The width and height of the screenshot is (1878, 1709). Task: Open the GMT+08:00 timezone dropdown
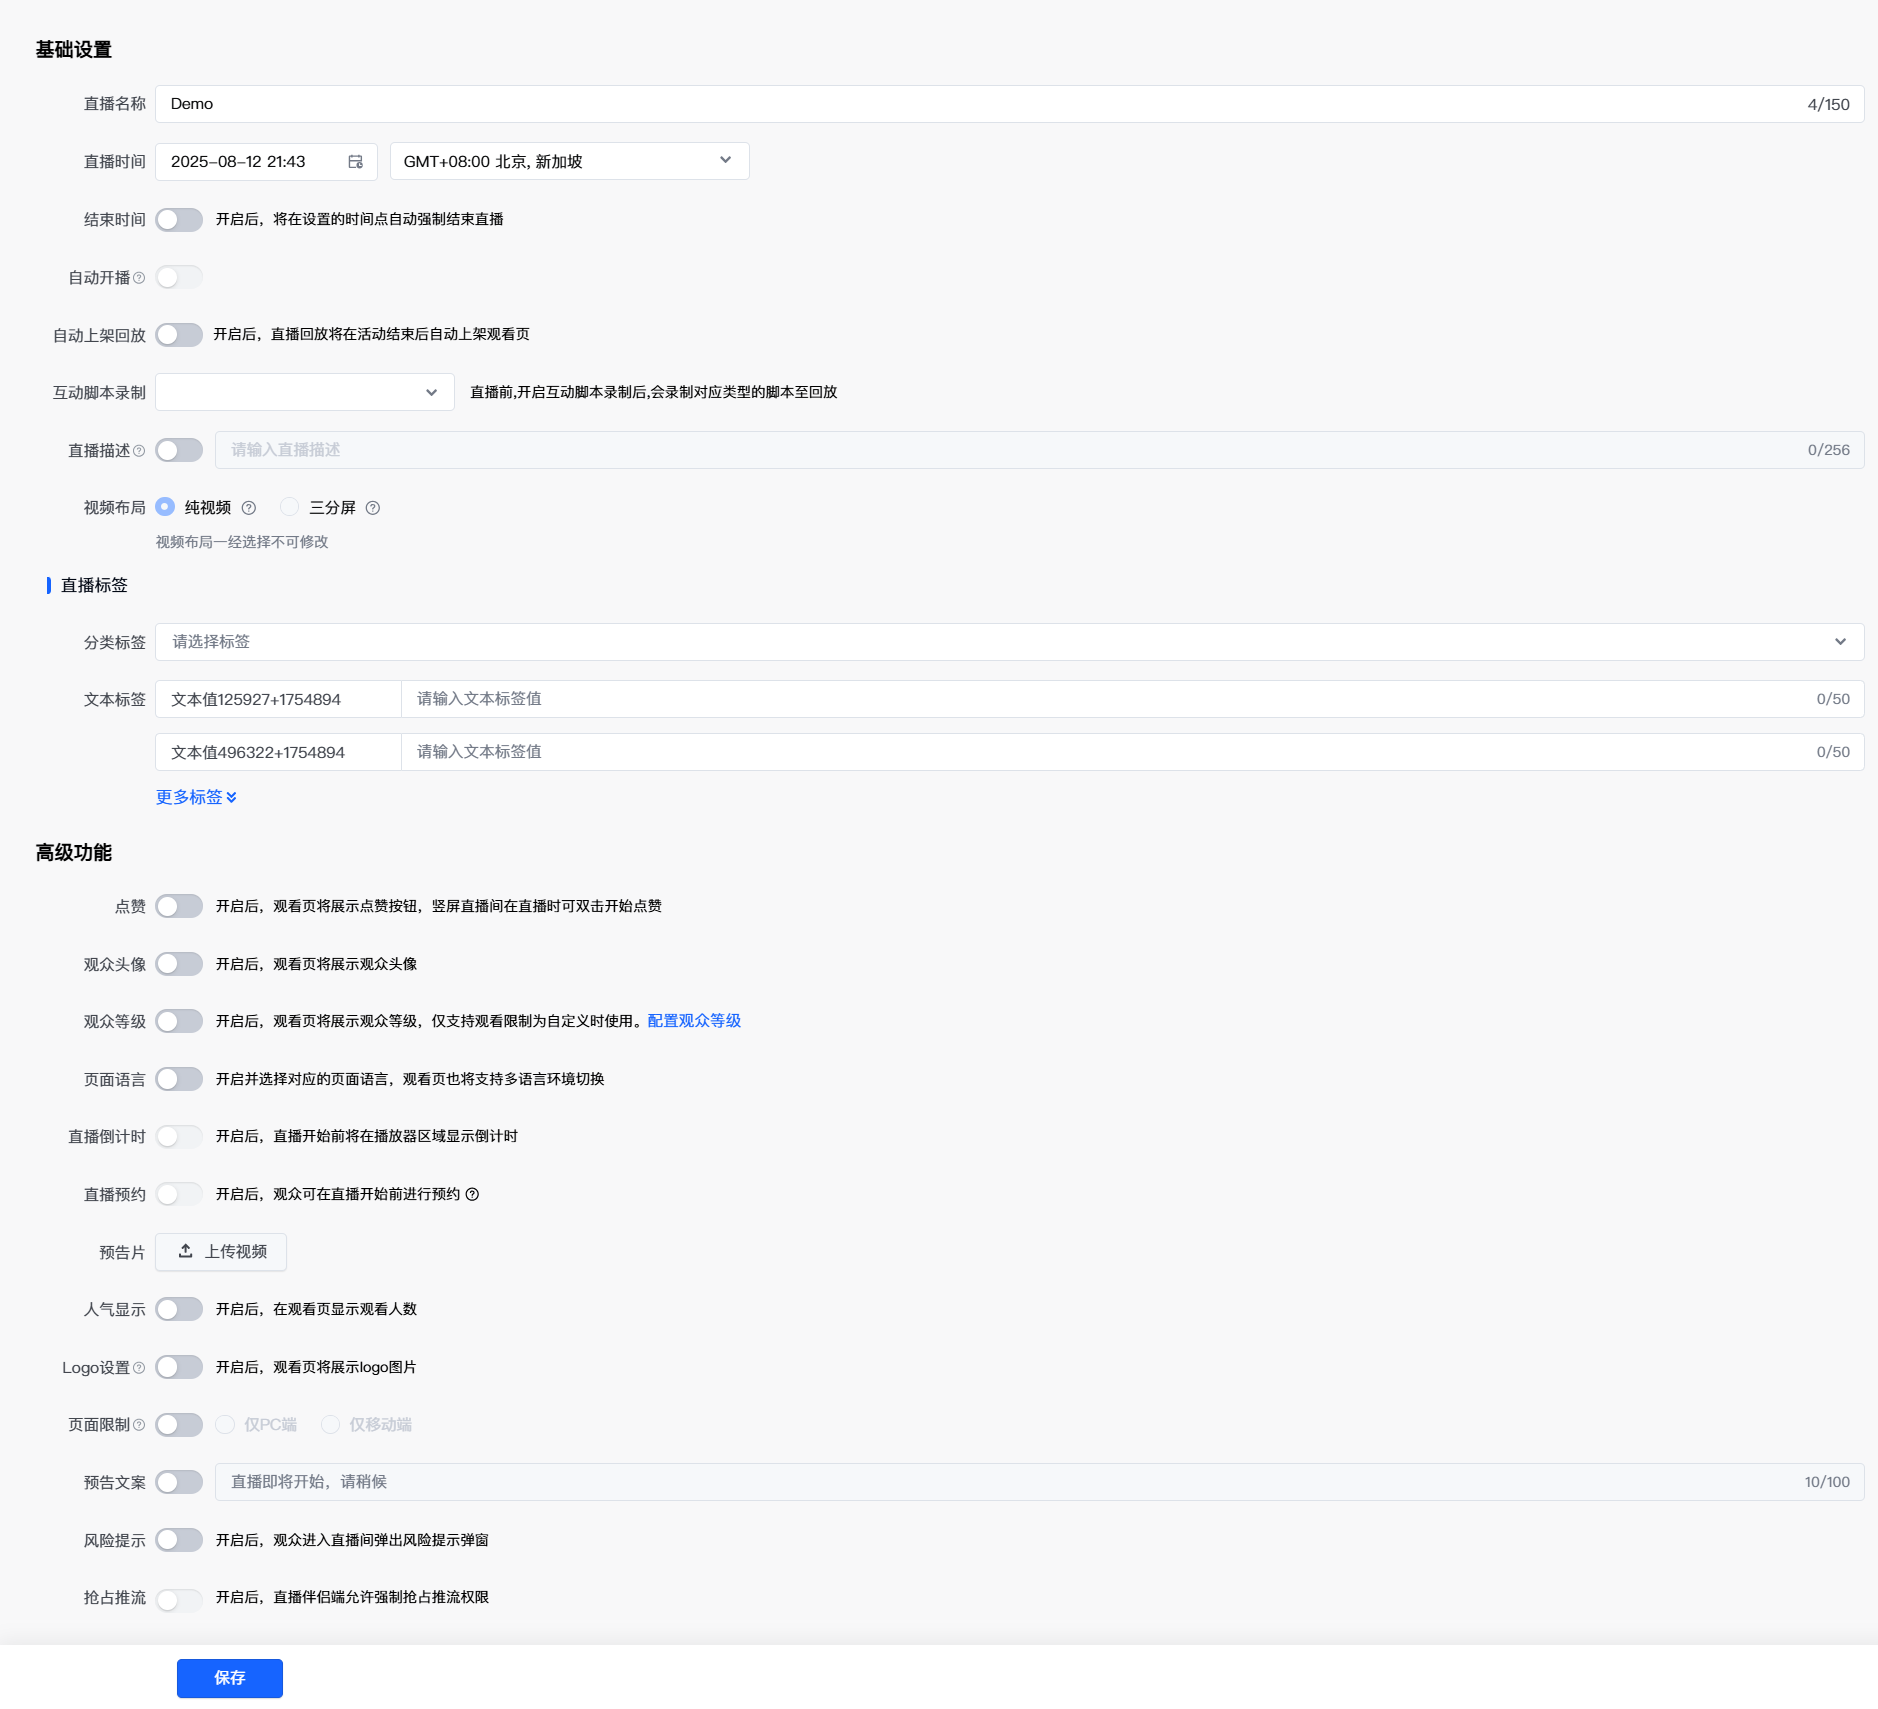(x=569, y=161)
